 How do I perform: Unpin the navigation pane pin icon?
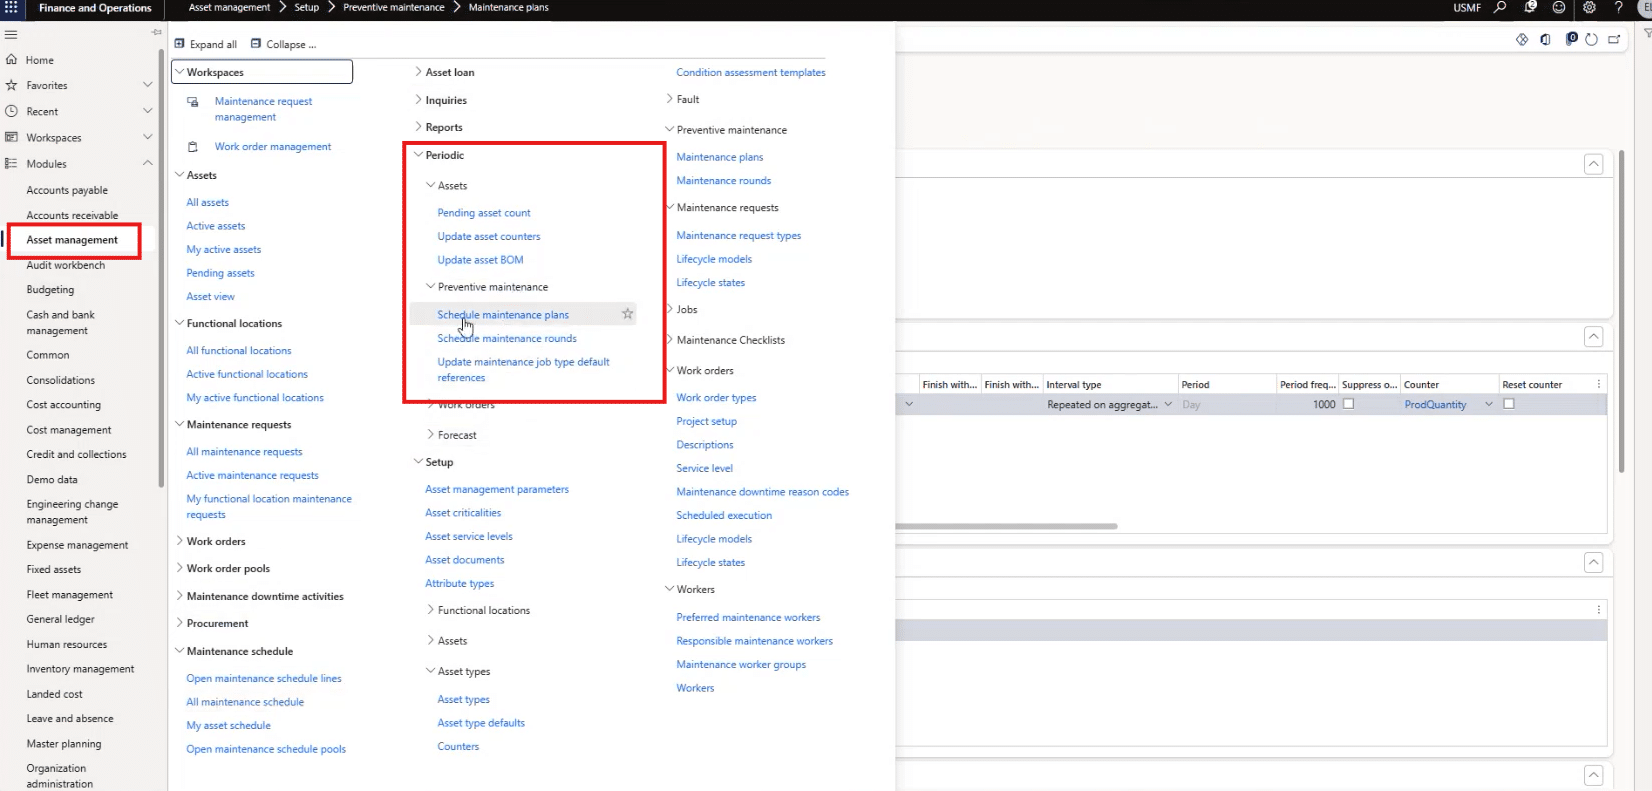coord(156,33)
